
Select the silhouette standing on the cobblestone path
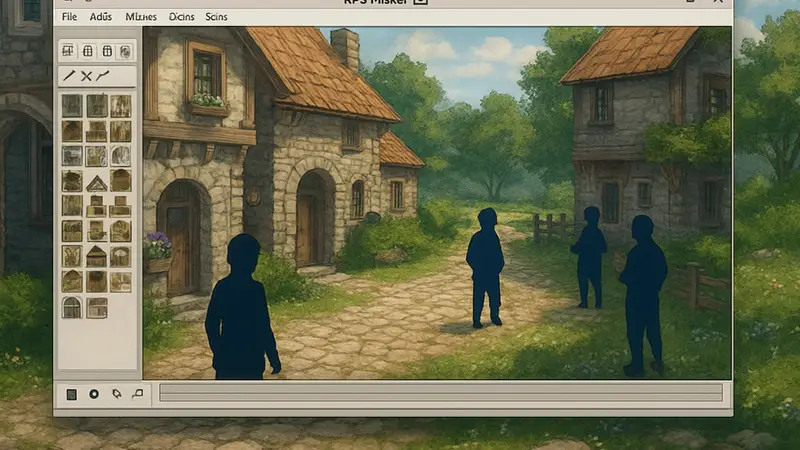pyautogui.click(x=485, y=267)
